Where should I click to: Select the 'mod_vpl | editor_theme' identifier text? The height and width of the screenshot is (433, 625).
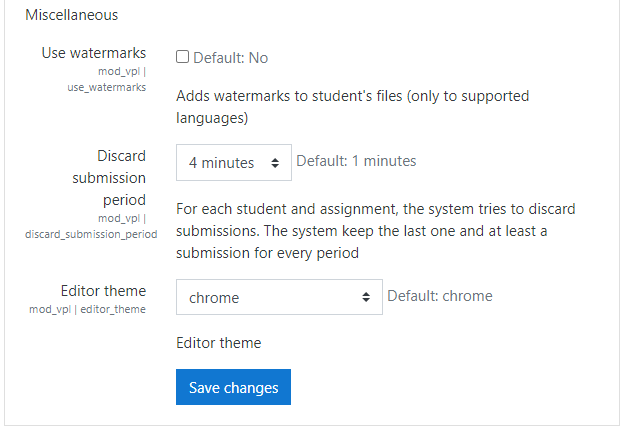pos(88,310)
